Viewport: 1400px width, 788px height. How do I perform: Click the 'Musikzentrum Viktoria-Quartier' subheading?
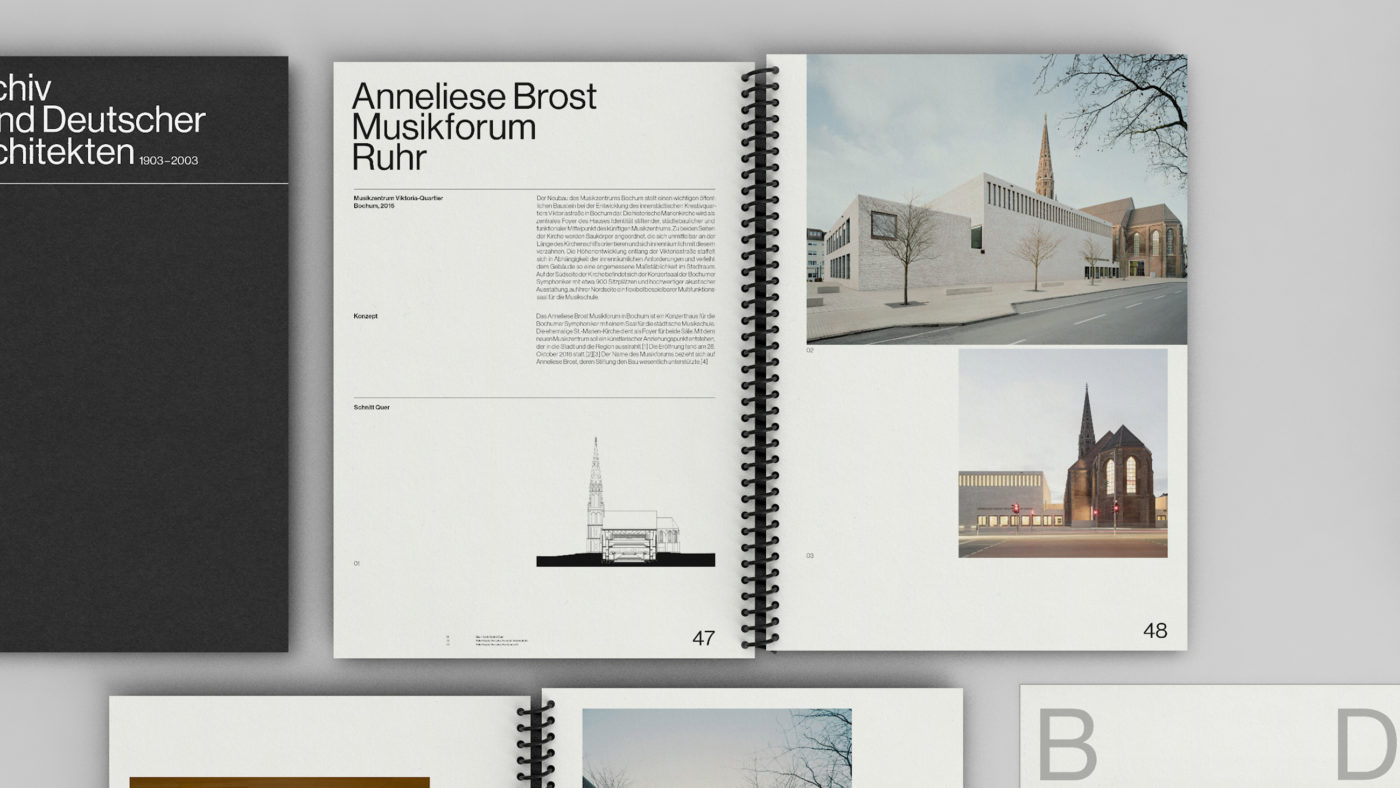tap(398, 197)
